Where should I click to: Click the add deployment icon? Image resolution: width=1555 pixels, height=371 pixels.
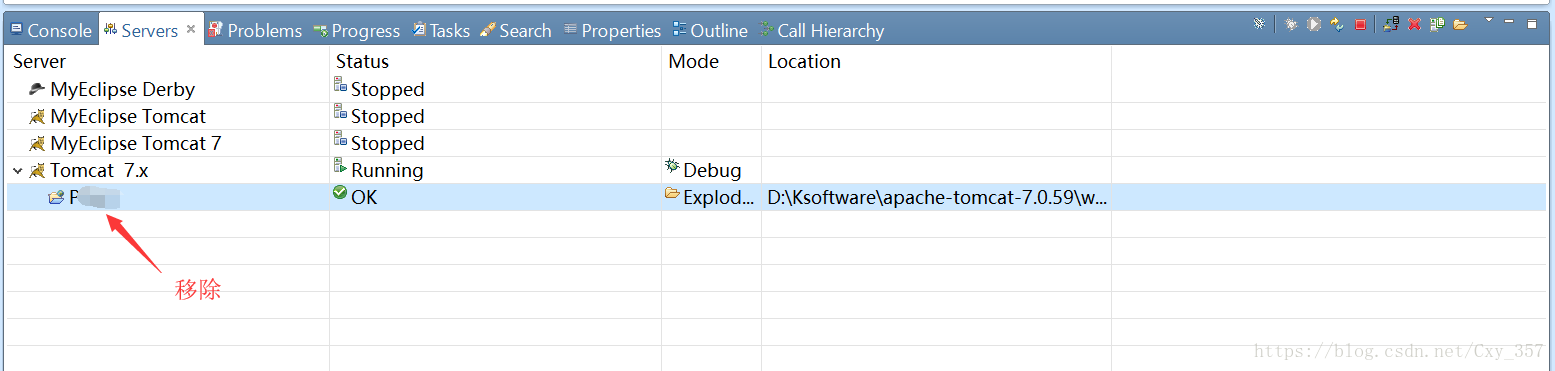tap(1391, 24)
